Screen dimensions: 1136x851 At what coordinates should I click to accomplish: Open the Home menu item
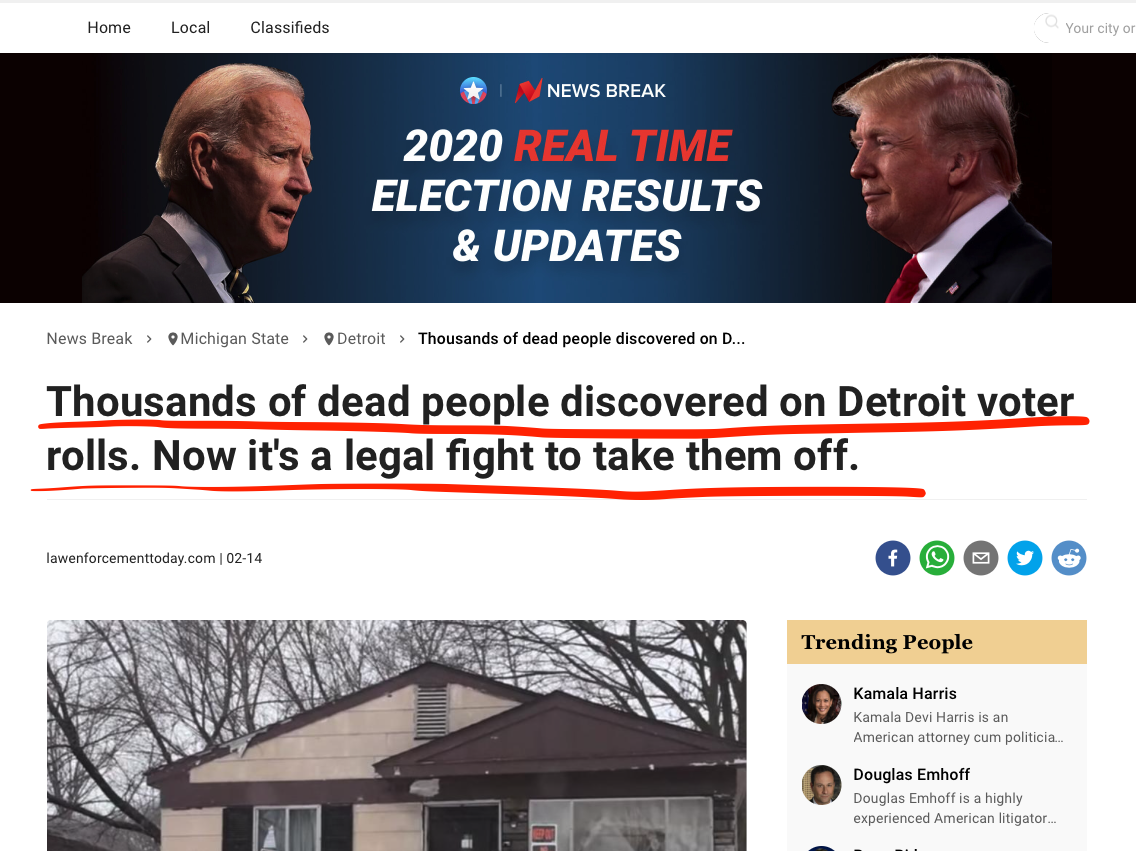[x=109, y=28]
